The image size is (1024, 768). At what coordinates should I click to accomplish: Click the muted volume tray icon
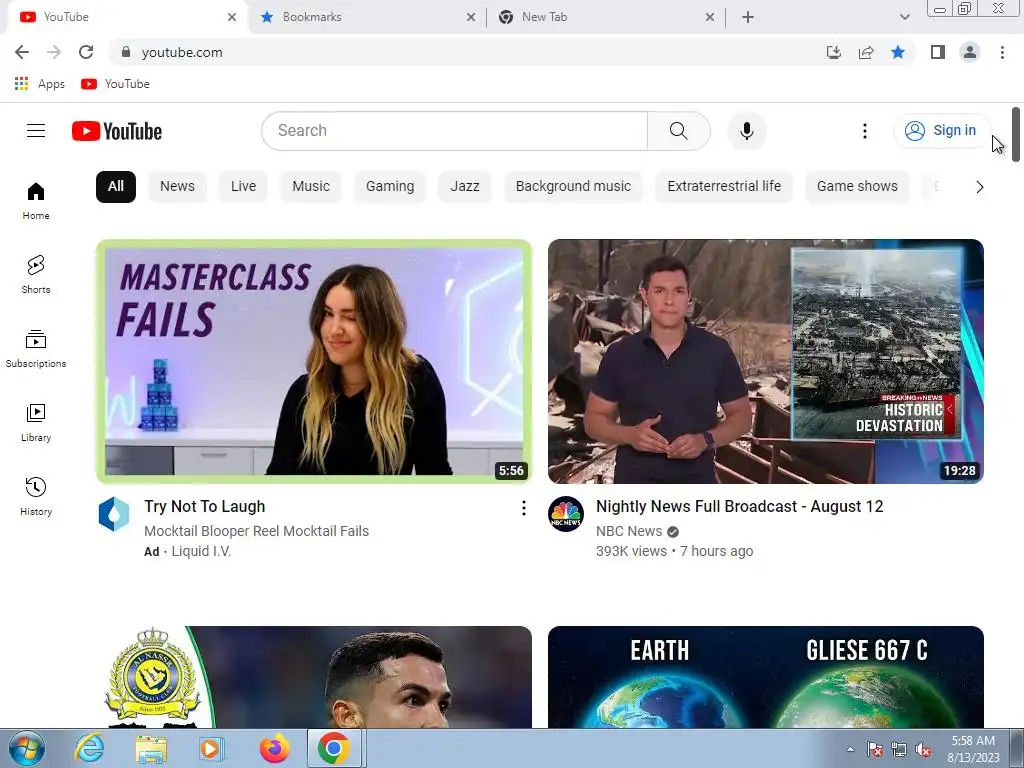(923, 750)
